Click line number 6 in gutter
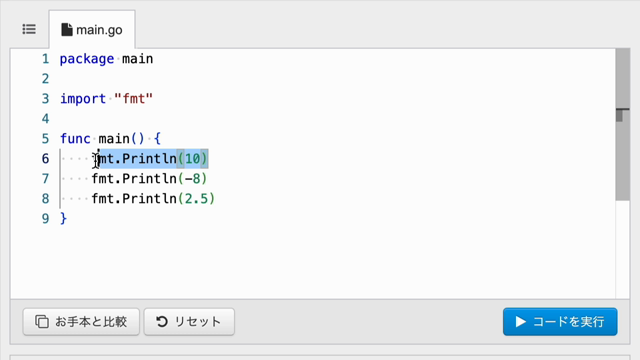This screenshot has width=640, height=360. (x=45, y=159)
